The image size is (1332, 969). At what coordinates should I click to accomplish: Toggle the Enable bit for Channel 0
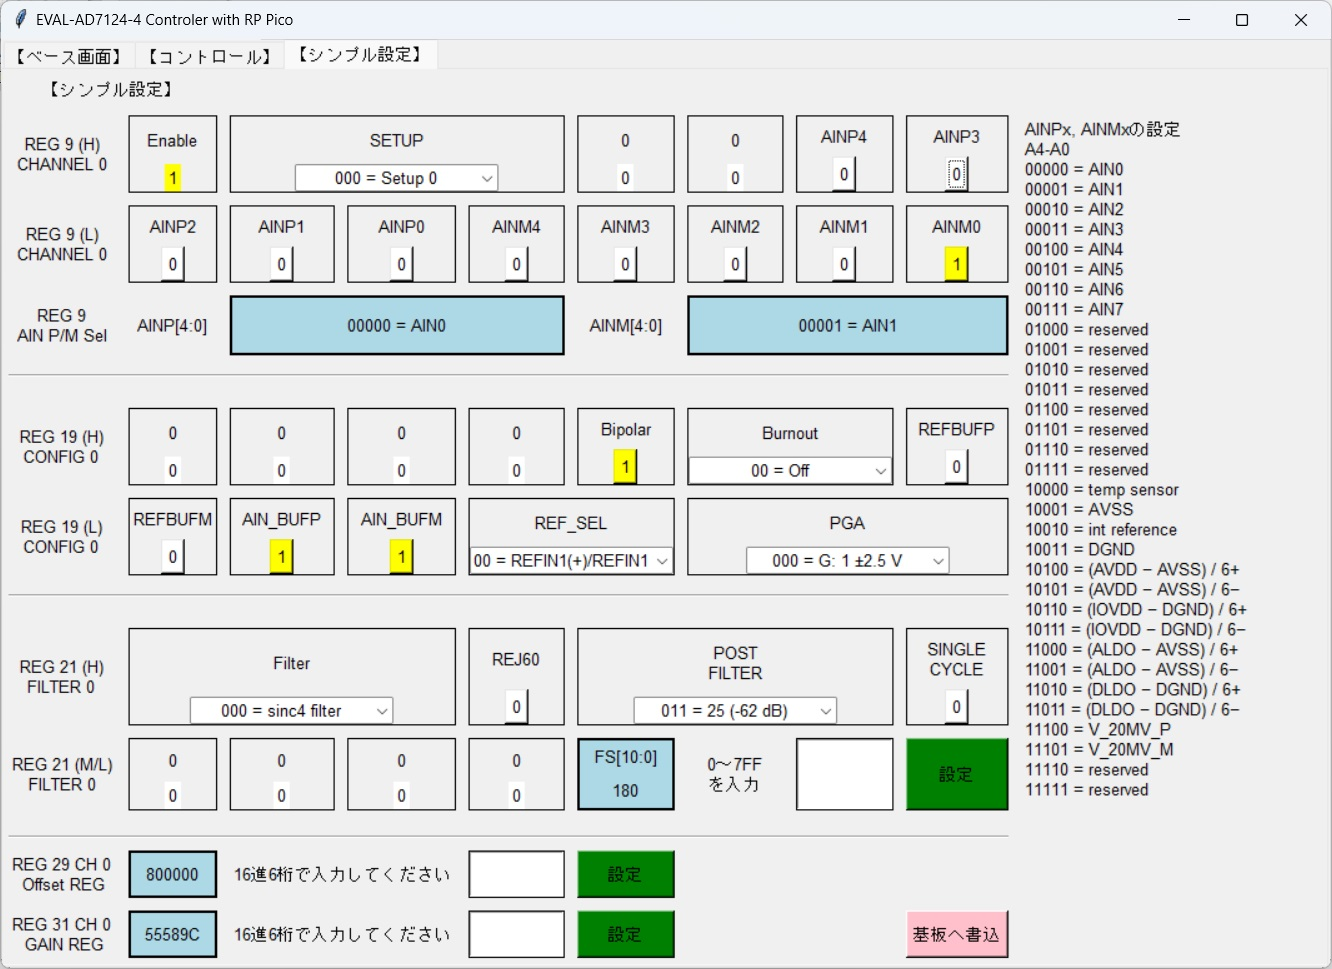pos(172,178)
